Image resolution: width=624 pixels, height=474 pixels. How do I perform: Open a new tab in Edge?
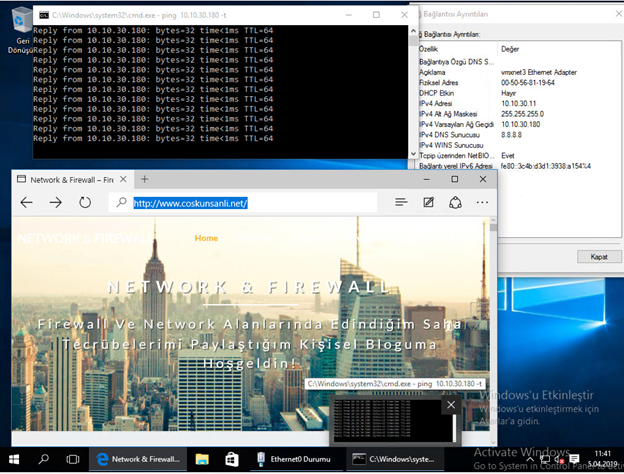coord(144,179)
